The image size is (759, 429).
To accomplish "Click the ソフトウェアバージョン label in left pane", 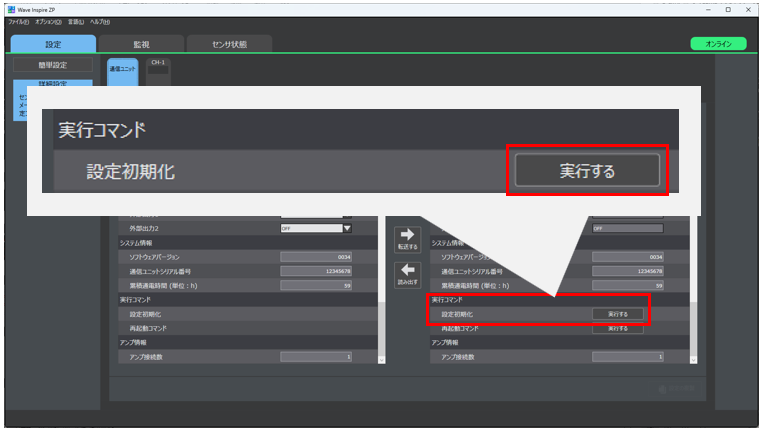I will pyautogui.click(x=154, y=257).
